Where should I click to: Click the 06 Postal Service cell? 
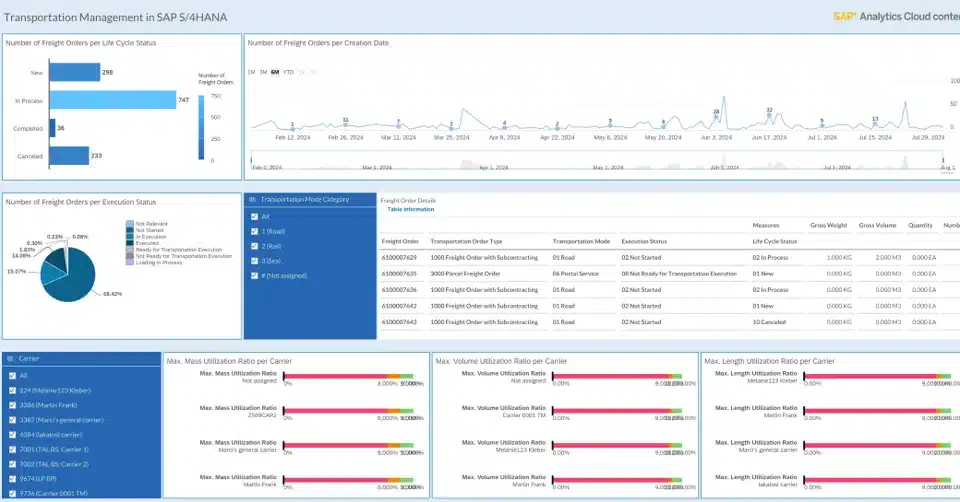coord(576,274)
